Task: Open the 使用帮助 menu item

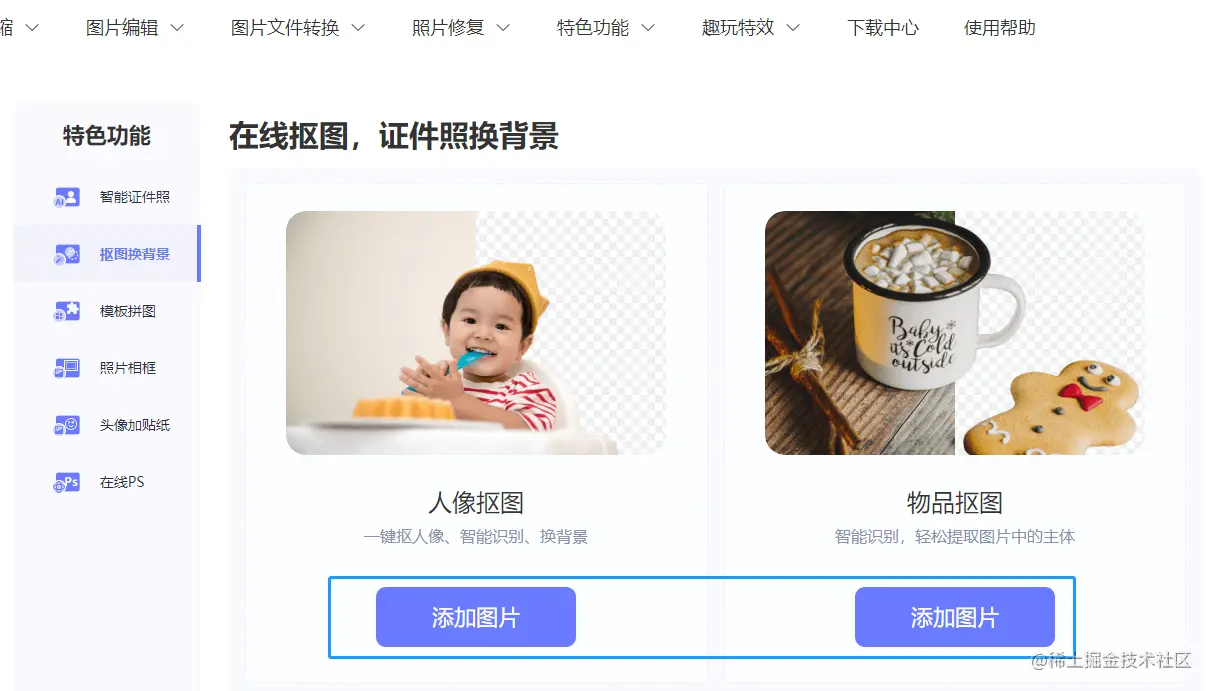Action: coord(1000,28)
